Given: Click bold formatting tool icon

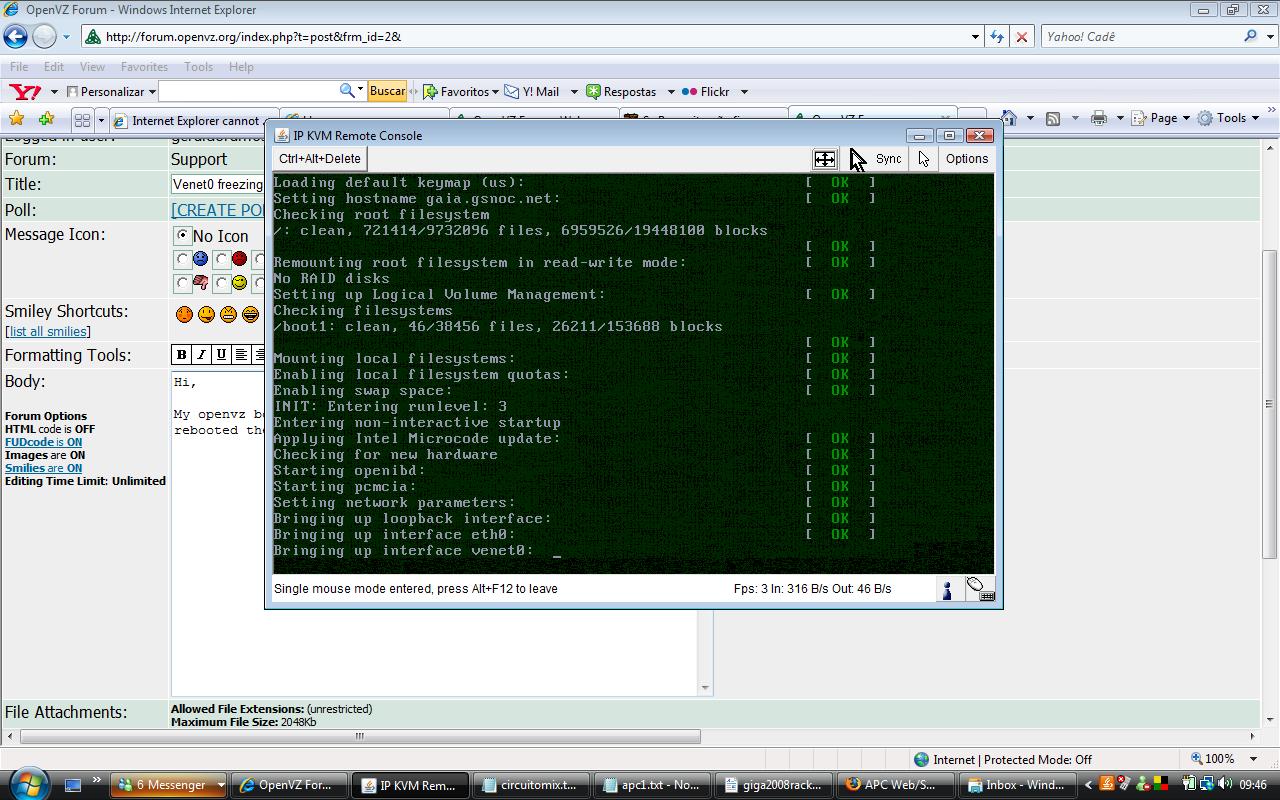Looking at the screenshot, I should point(182,355).
